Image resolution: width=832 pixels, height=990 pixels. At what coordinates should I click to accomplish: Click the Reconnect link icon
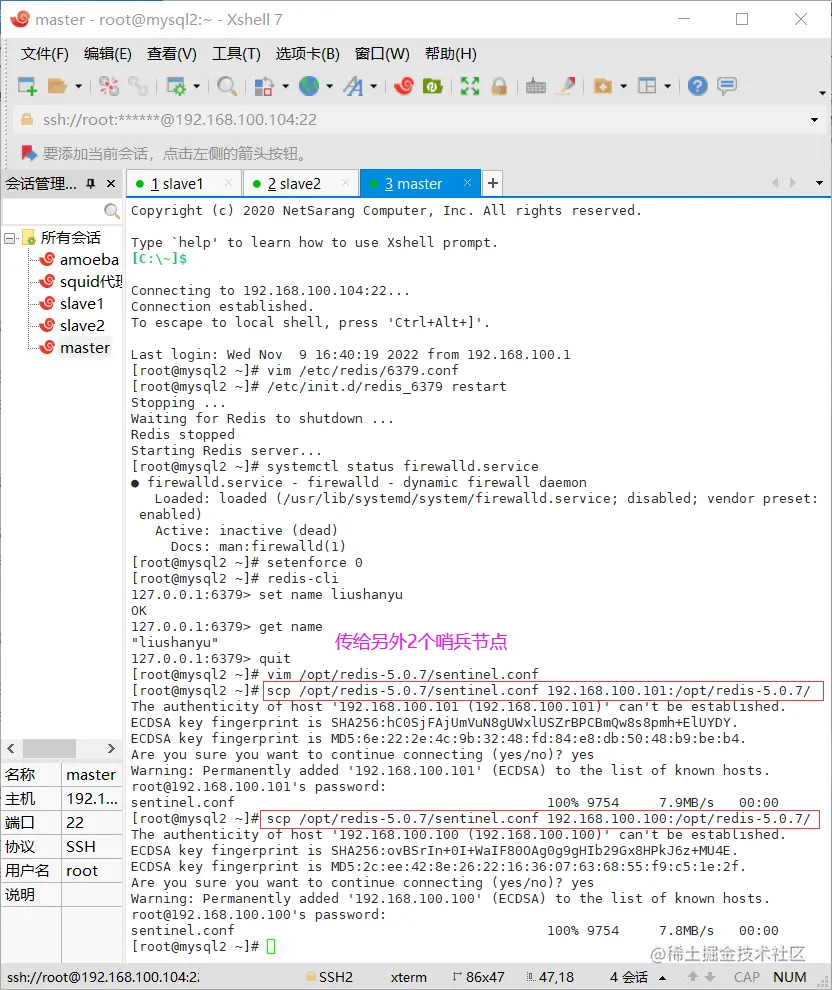(x=138, y=86)
